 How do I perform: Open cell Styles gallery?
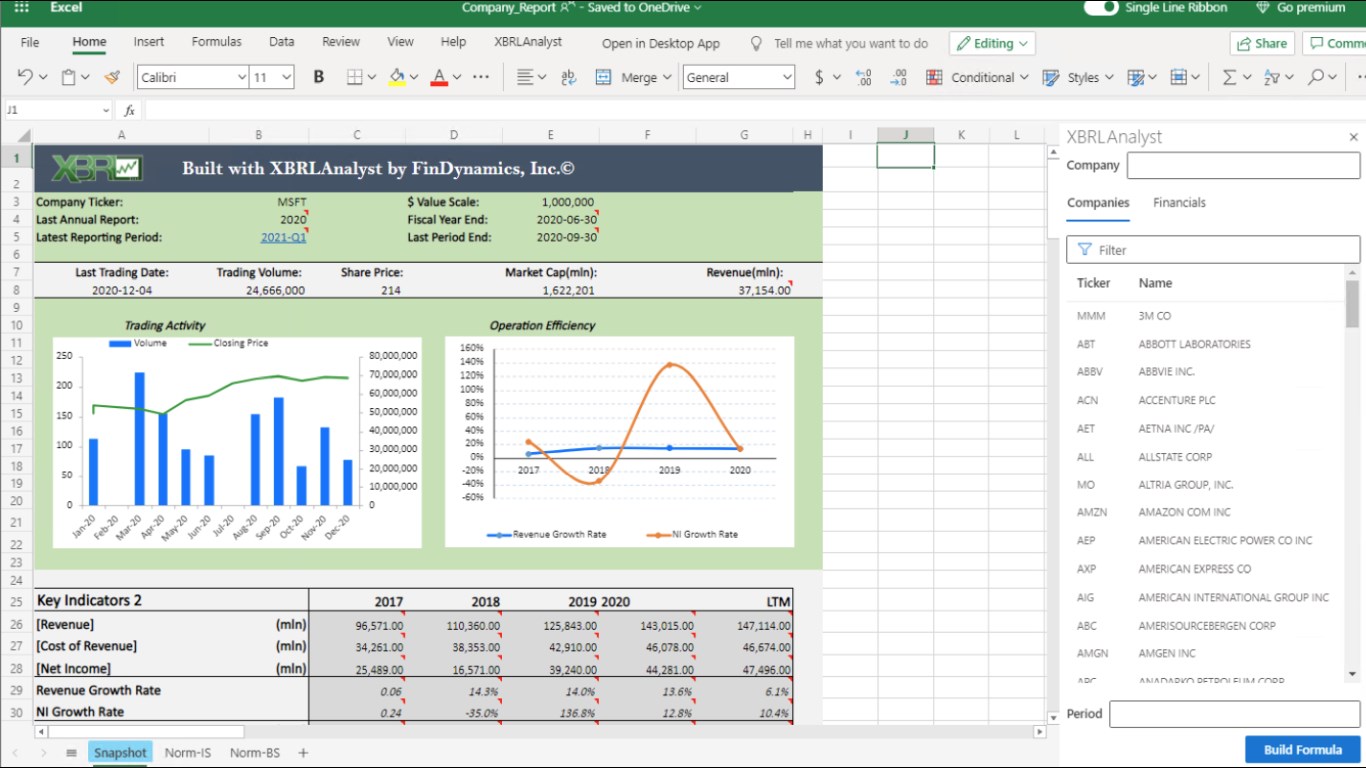pos(1076,77)
